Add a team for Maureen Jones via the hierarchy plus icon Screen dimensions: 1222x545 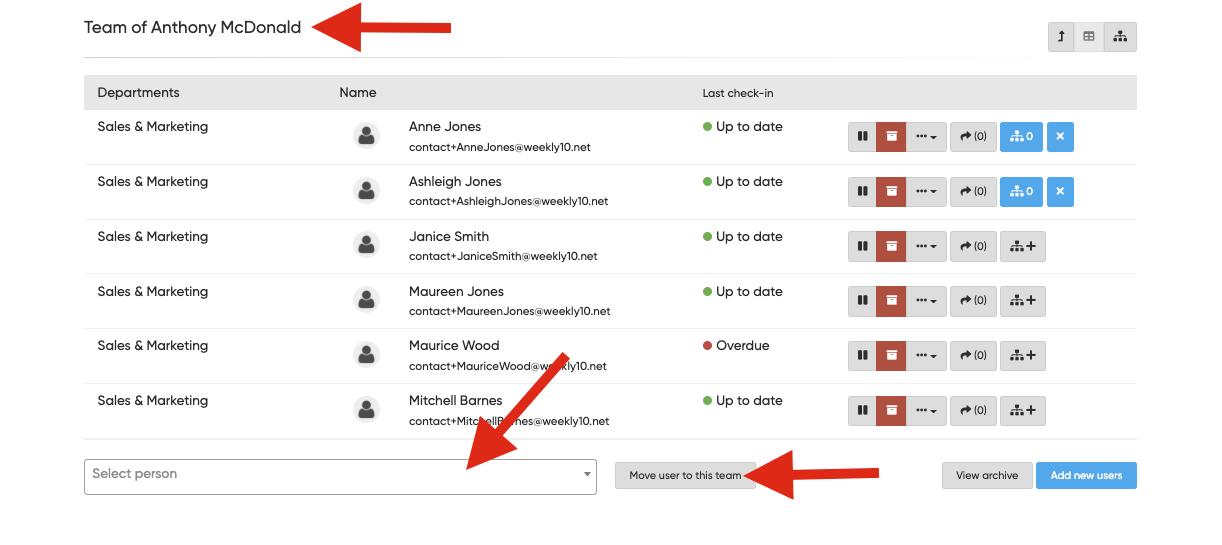[1023, 301]
